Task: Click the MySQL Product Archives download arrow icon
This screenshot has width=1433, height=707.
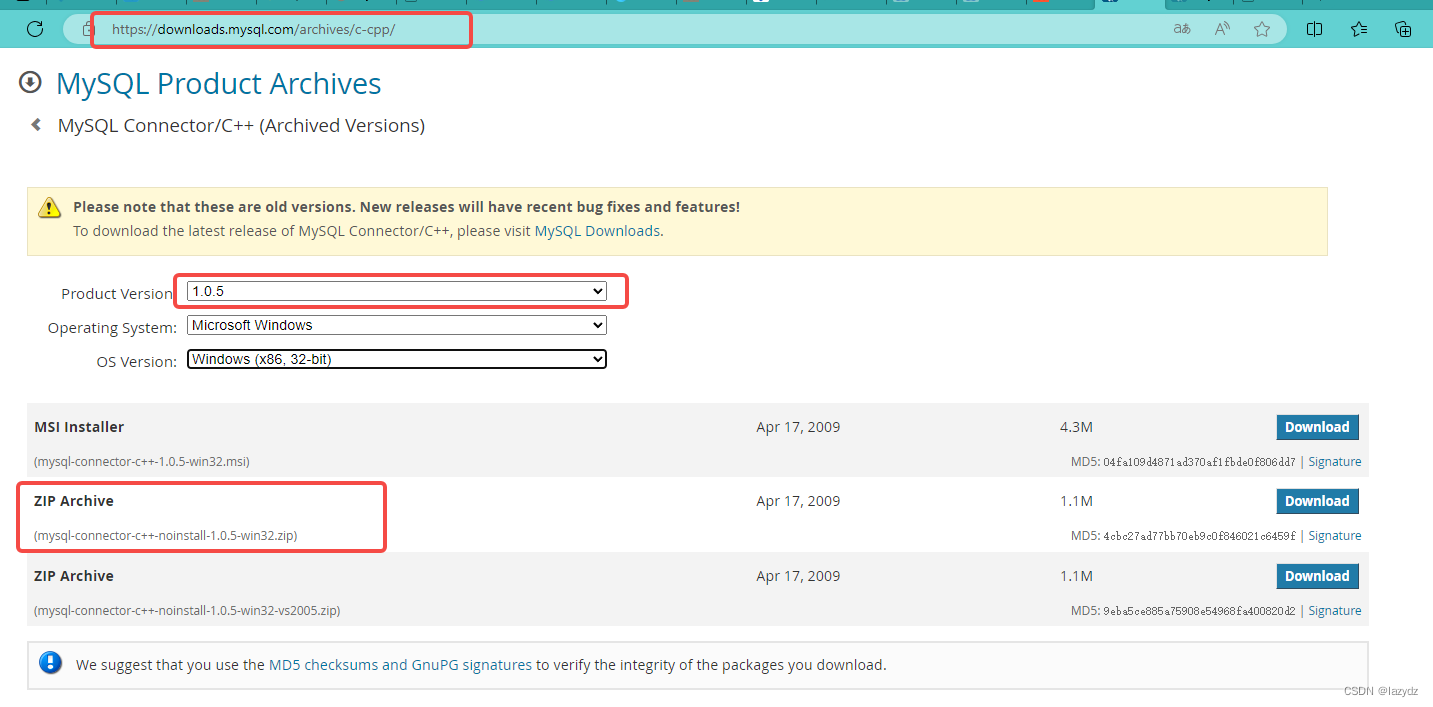Action: (29, 82)
